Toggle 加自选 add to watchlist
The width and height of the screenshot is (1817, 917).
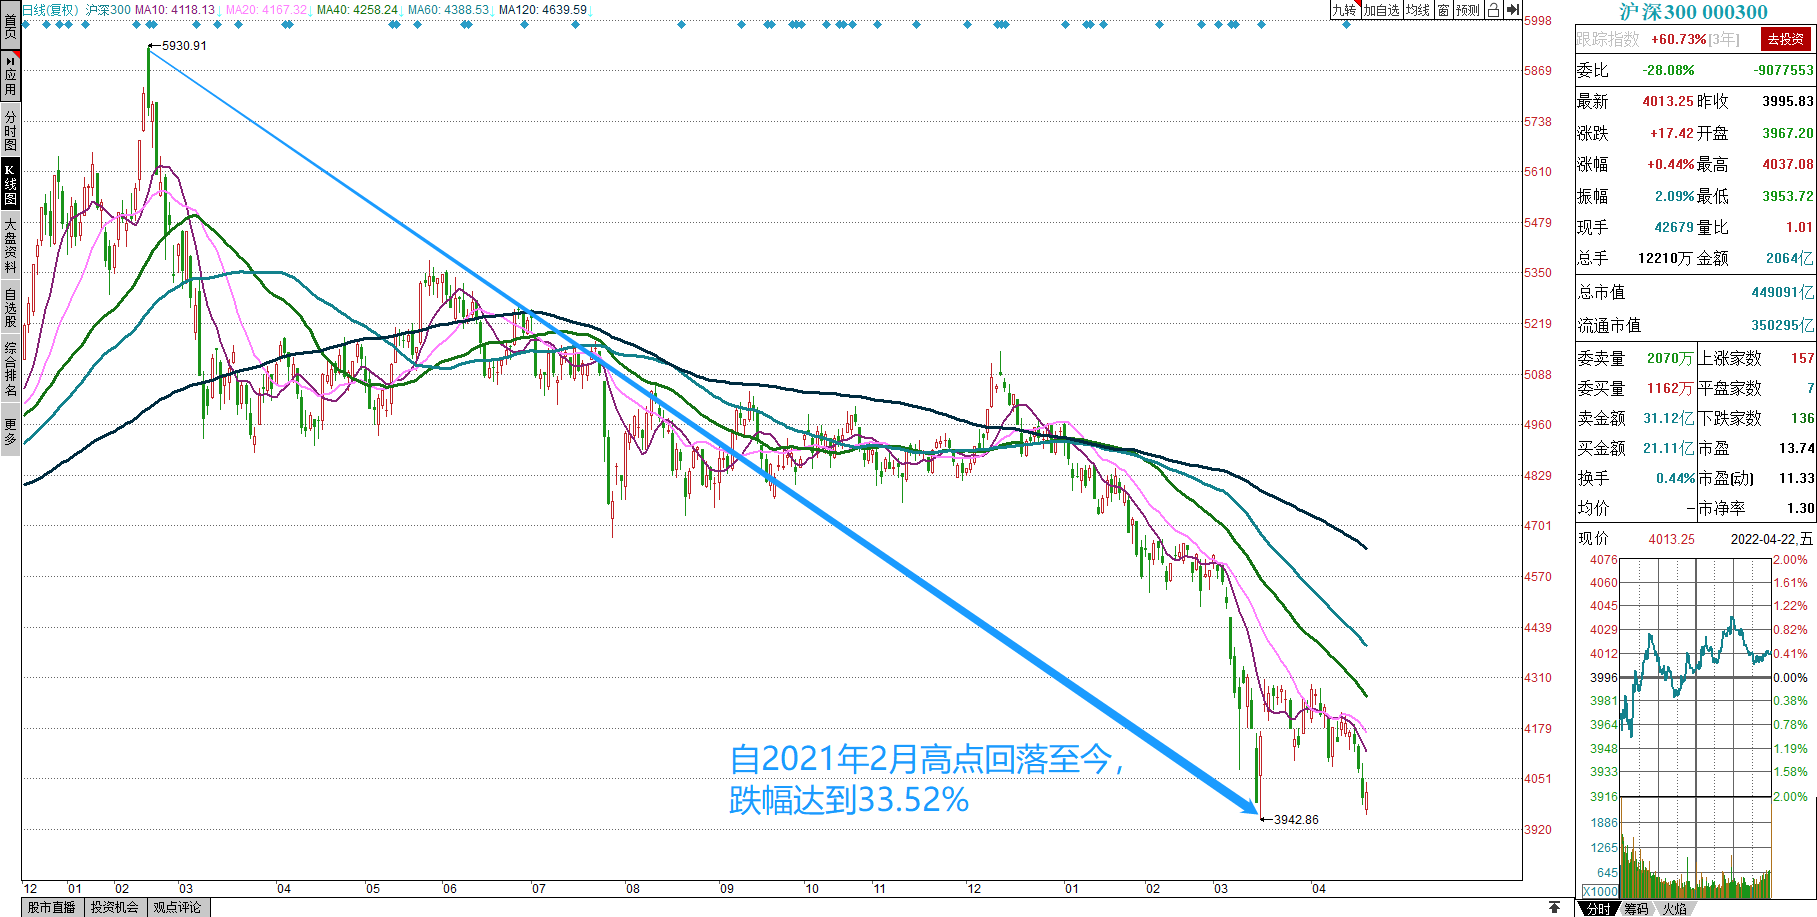click(x=1381, y=10)
